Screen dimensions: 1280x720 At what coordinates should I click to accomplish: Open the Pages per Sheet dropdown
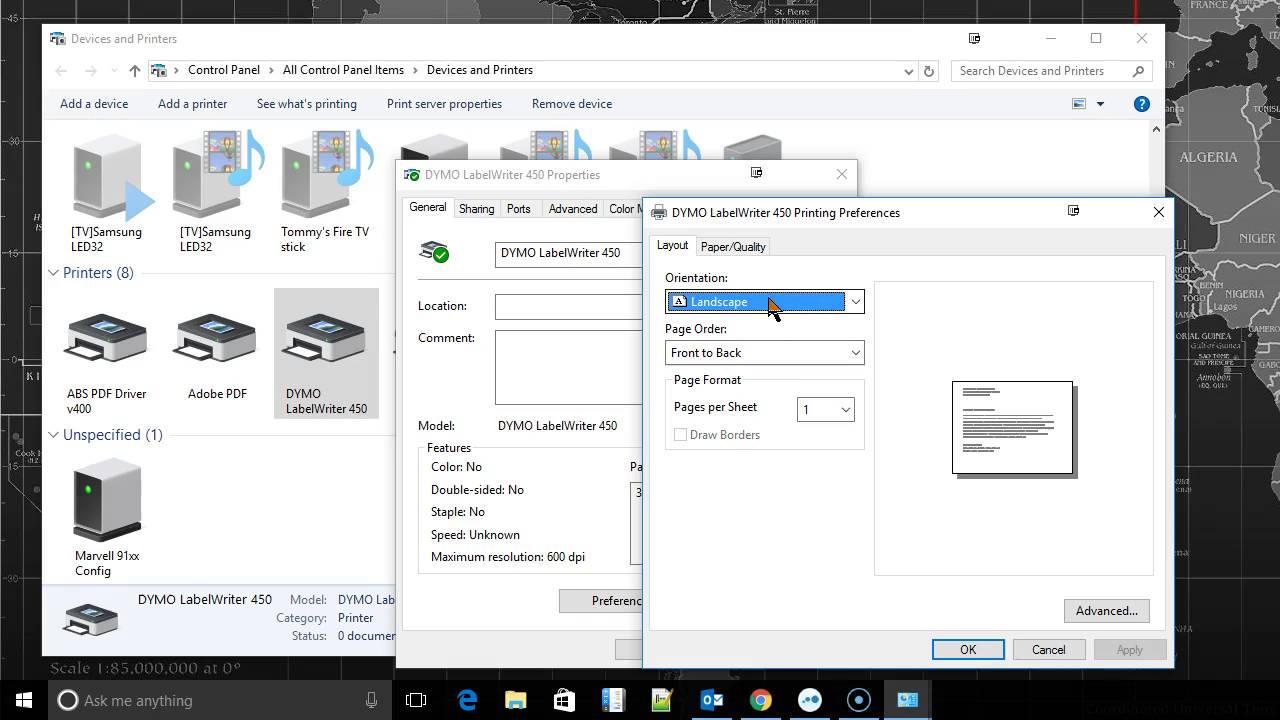[x=826, y=409]
